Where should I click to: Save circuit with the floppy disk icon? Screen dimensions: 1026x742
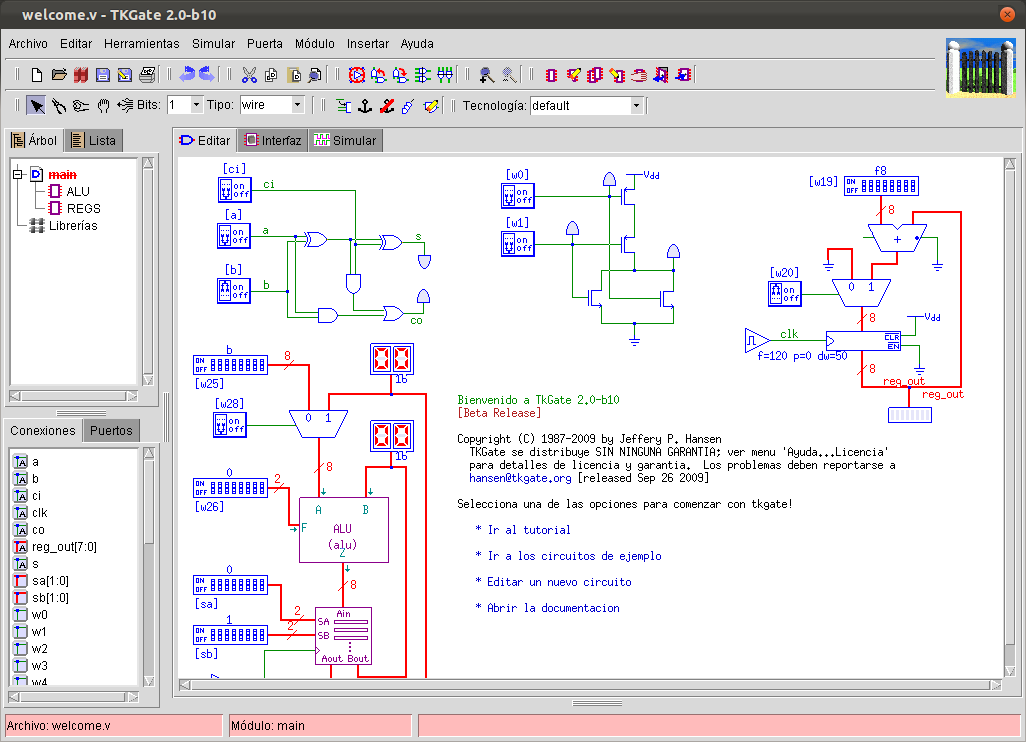[x=103, y=75]
